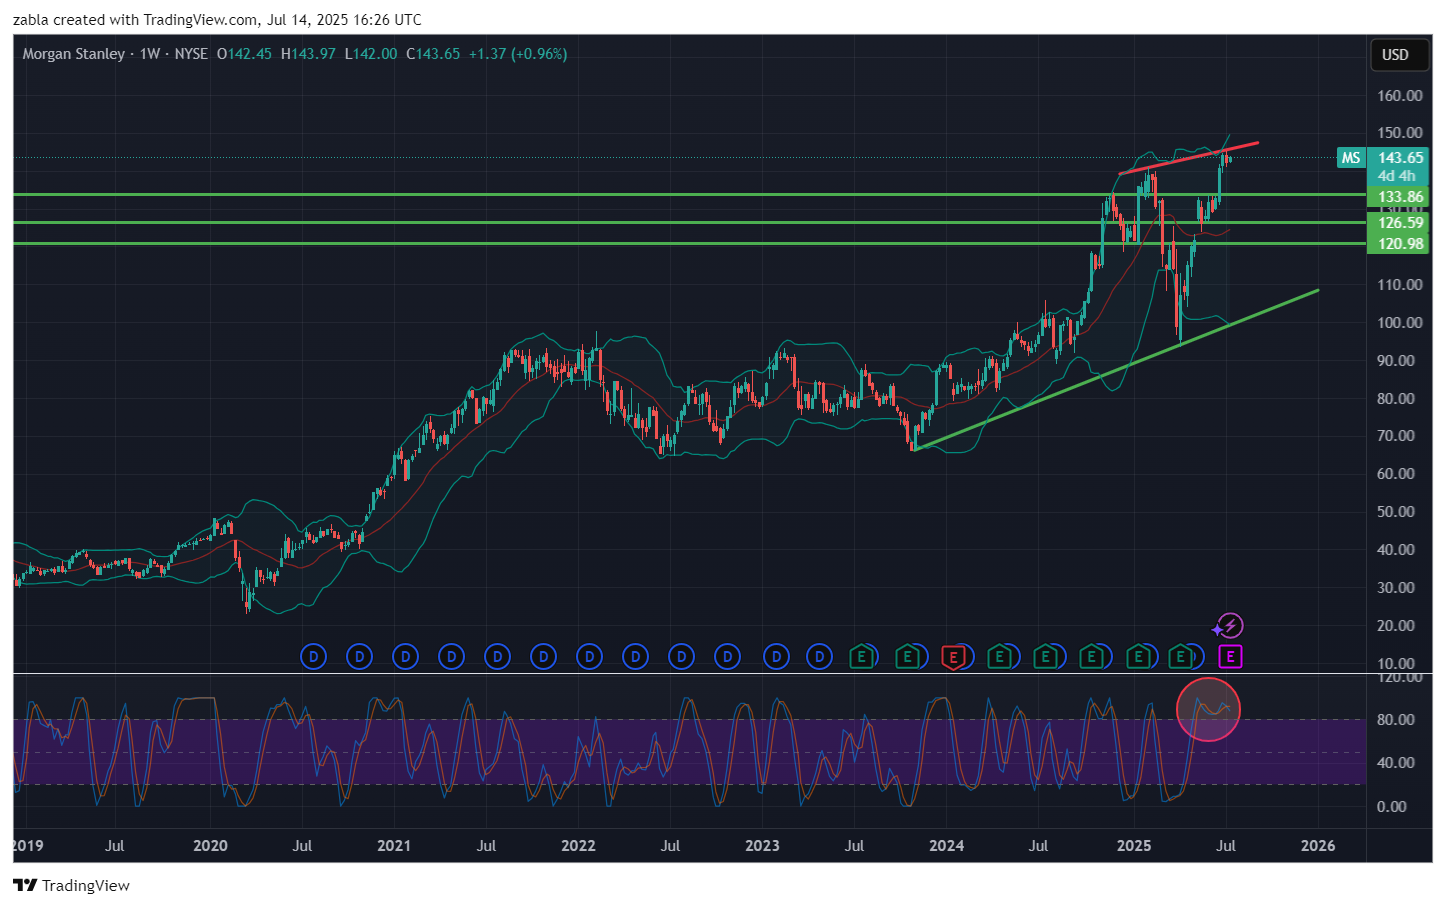Click the TradingView logo at bottom left
This screenshot has height=907, width=1446.
point(71,885)
